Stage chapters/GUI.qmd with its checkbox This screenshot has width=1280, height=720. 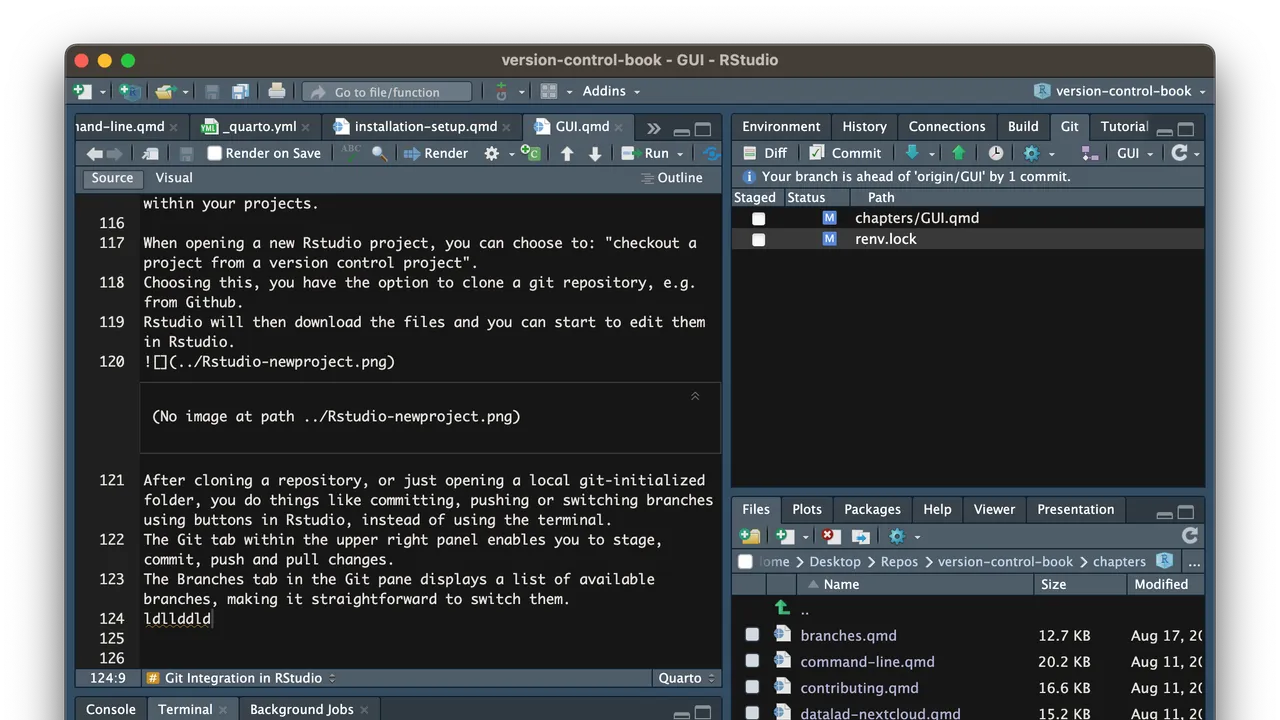click(x=759, y=218)
